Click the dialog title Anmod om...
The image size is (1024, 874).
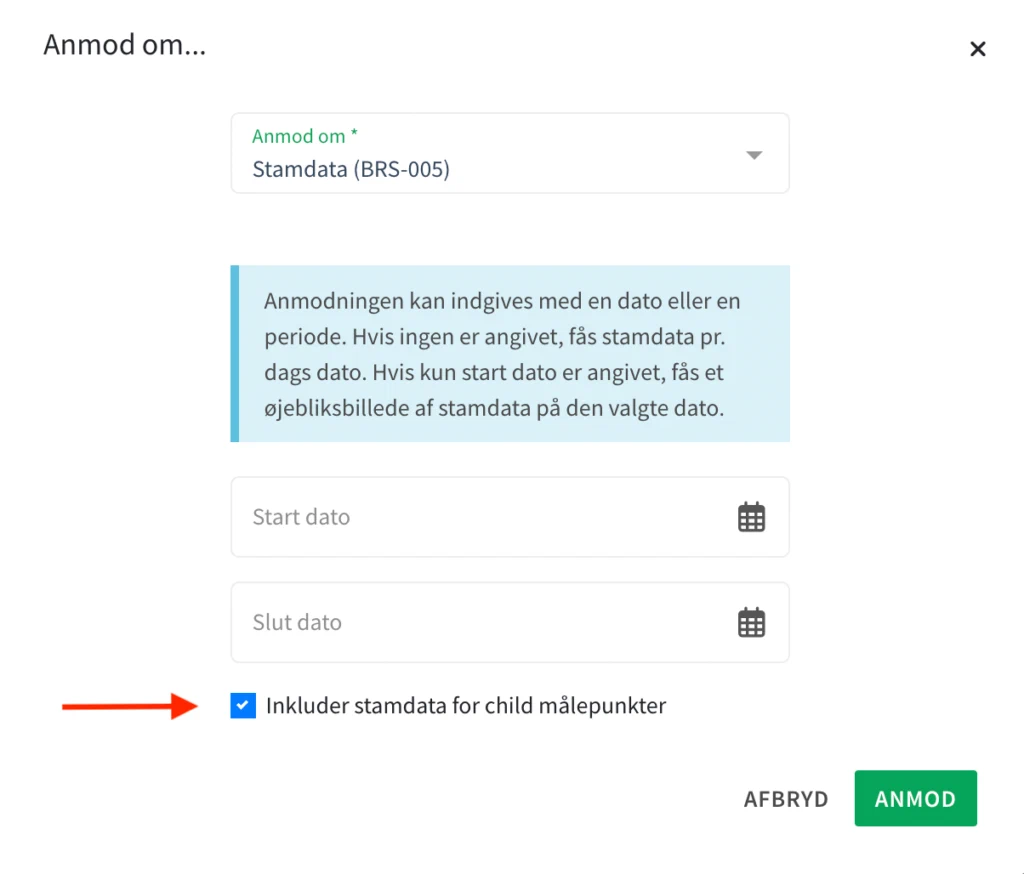[124, 45]
